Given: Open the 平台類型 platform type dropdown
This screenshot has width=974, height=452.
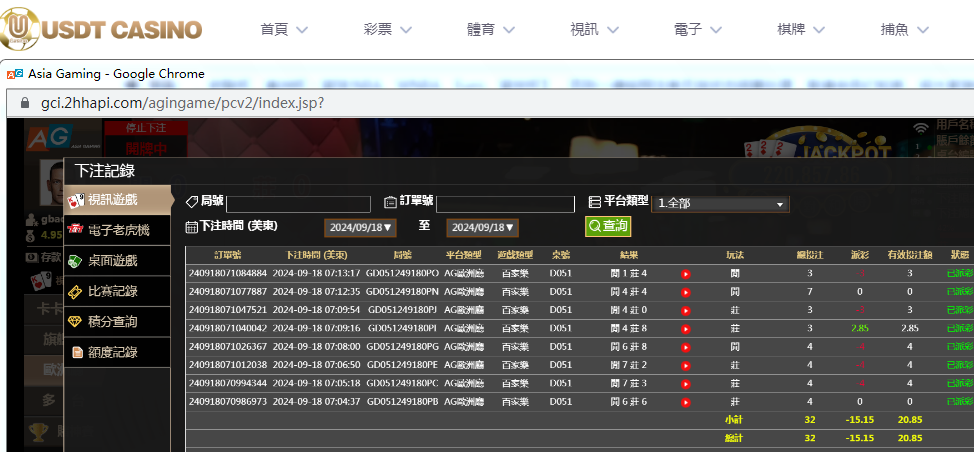Looking at the screenshot, I should [720, 204].
